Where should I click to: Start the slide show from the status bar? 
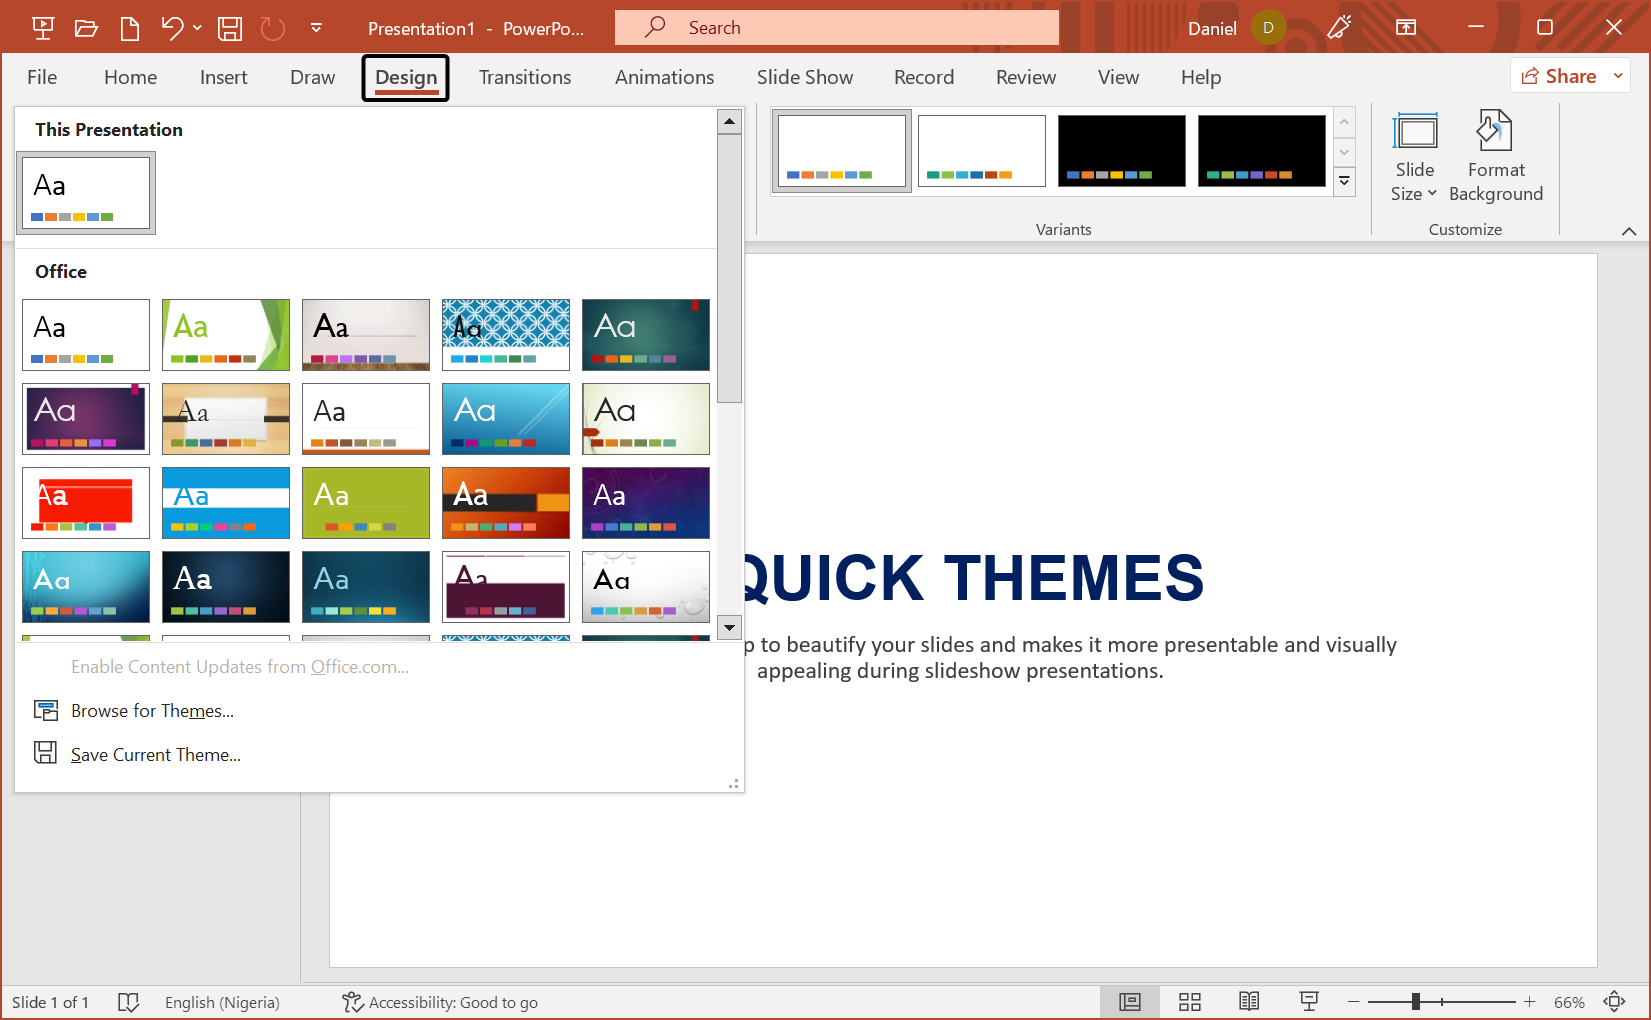(1309, 1001)
